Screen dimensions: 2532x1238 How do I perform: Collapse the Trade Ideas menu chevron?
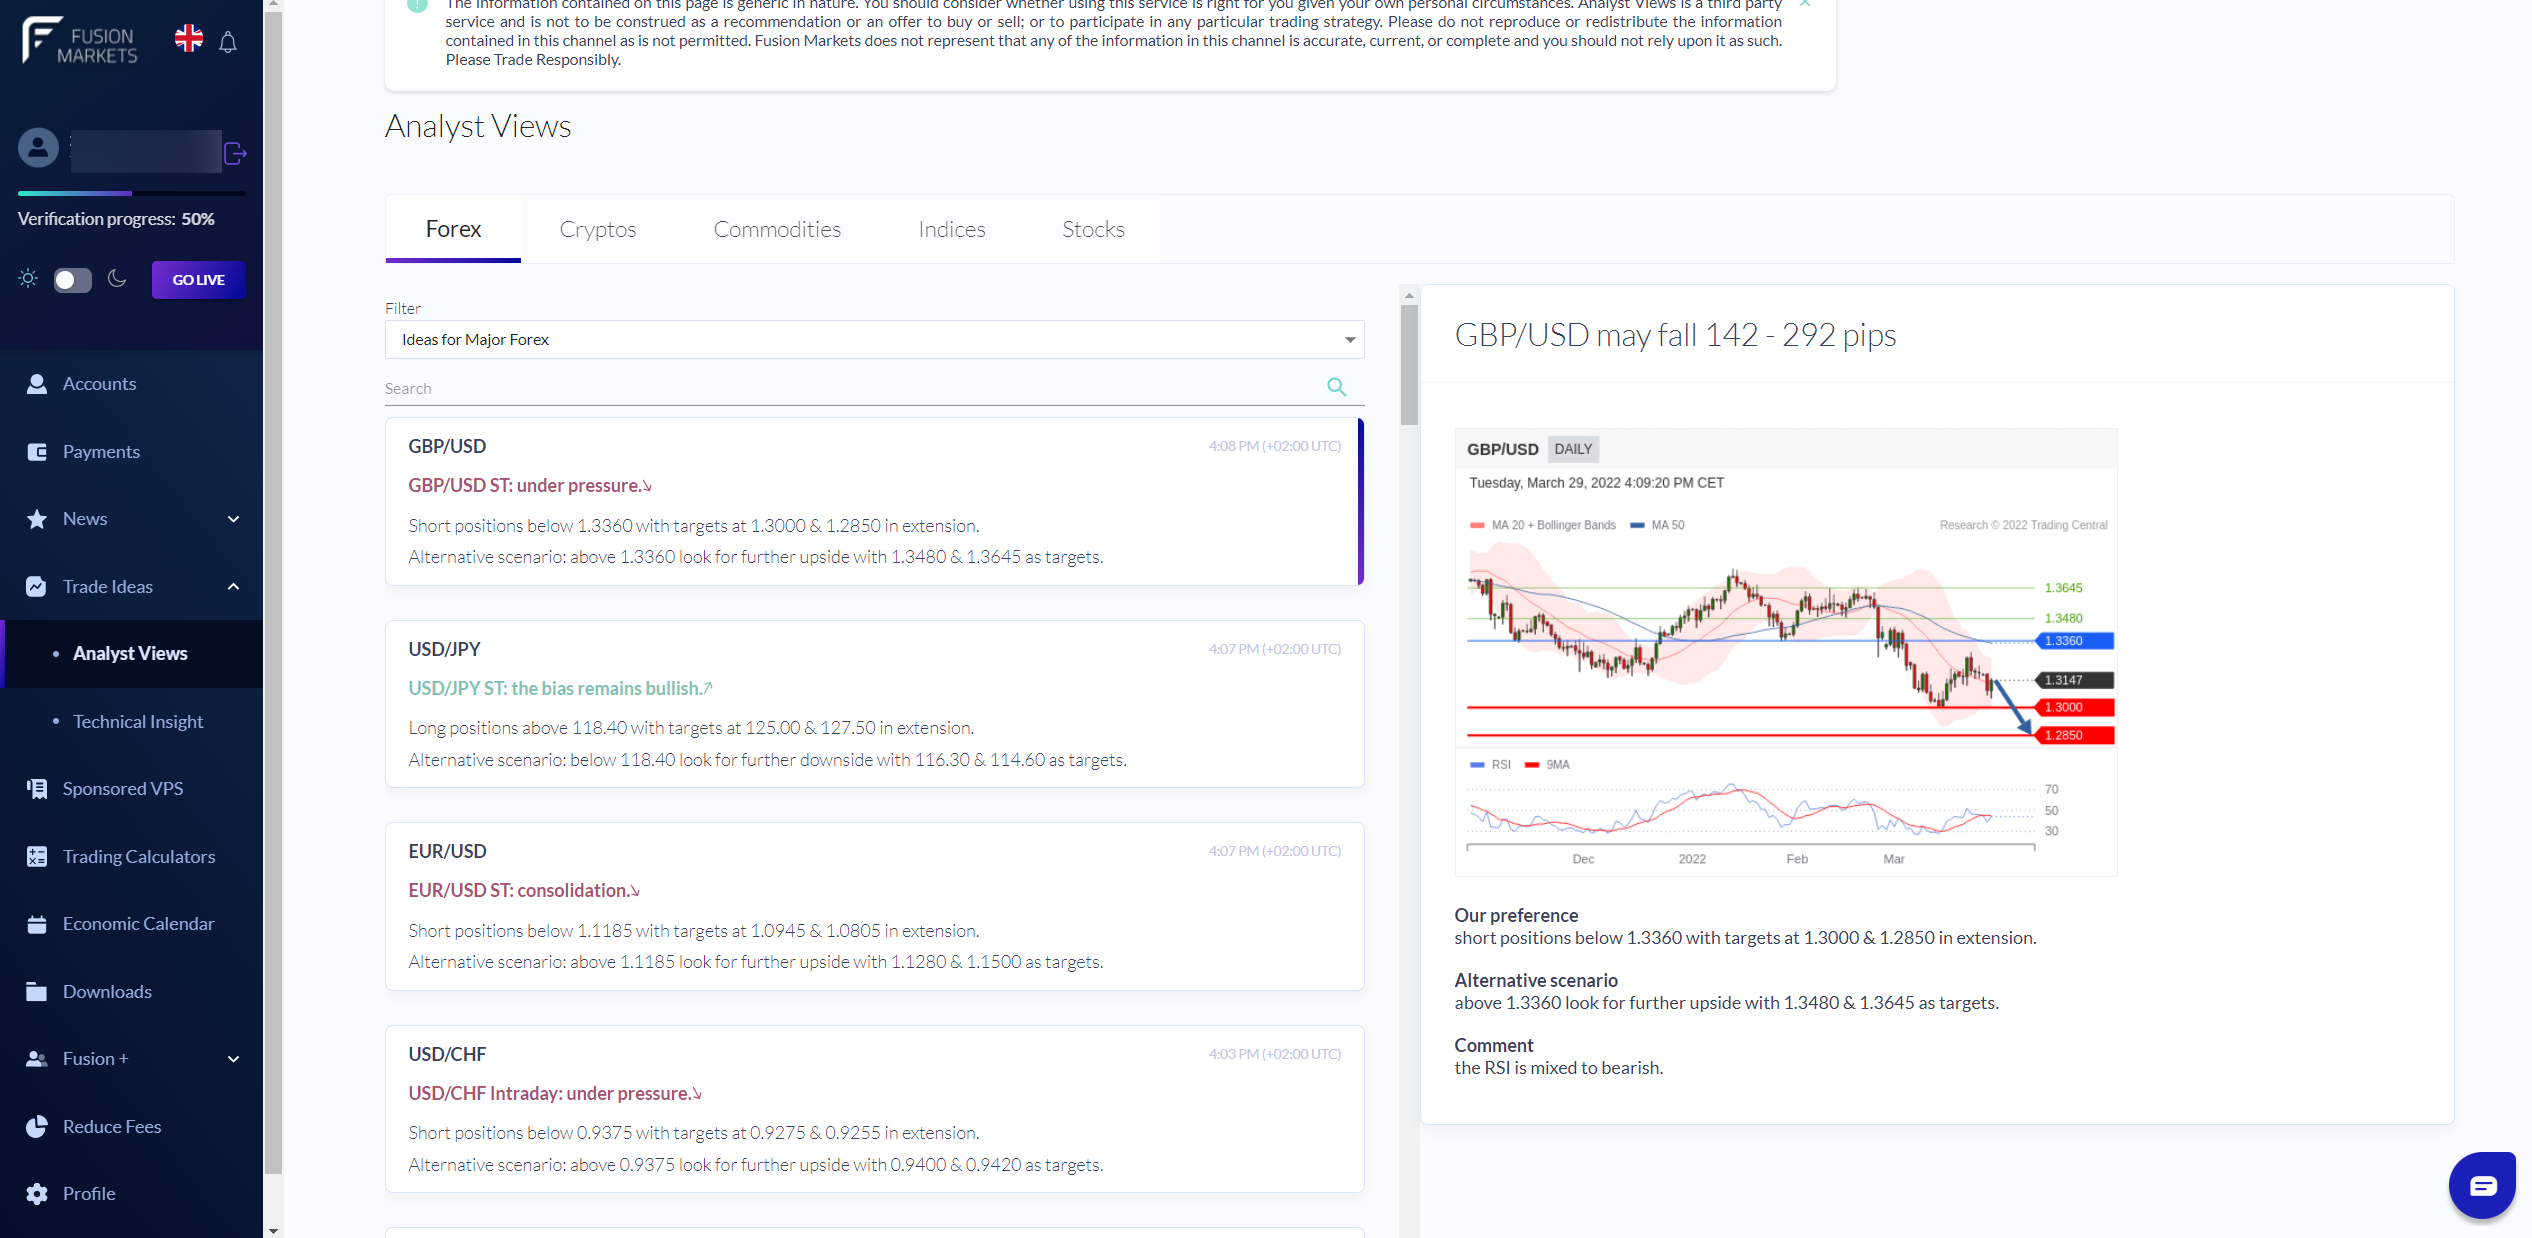[233, 587]
